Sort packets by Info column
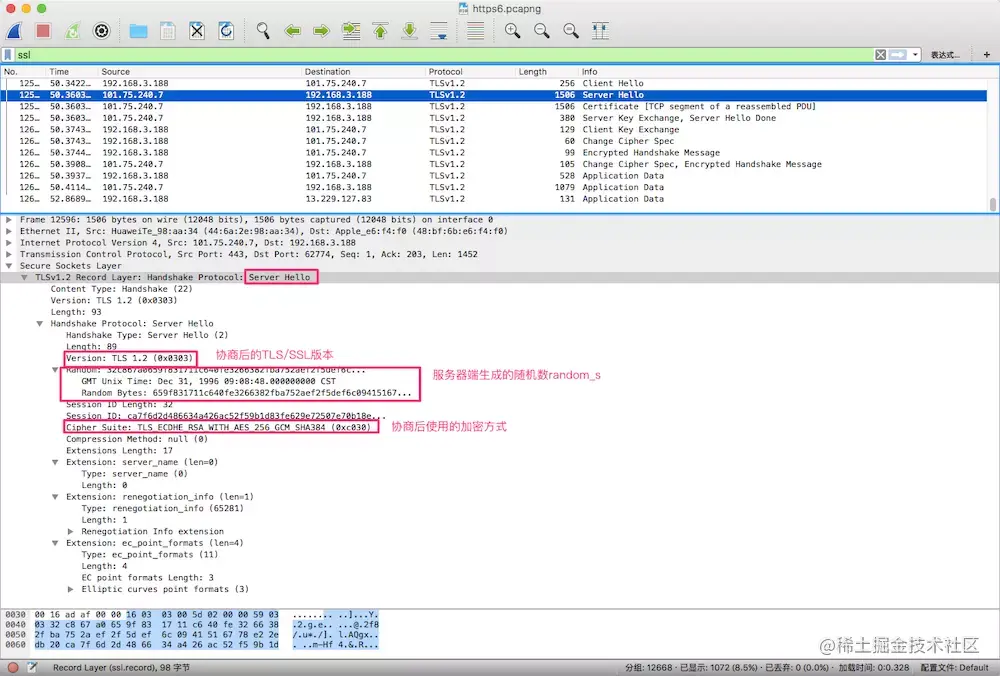 tap(783, 71)
